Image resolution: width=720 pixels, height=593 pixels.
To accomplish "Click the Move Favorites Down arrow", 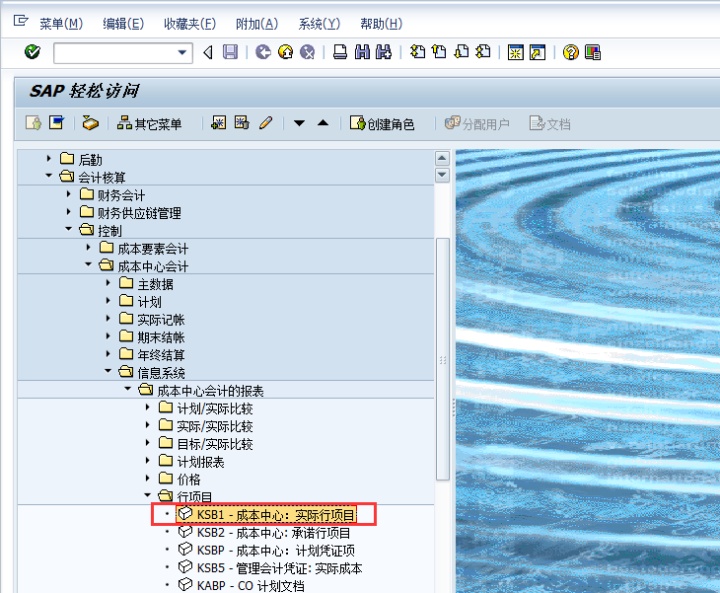I will [x=299, y=123].
